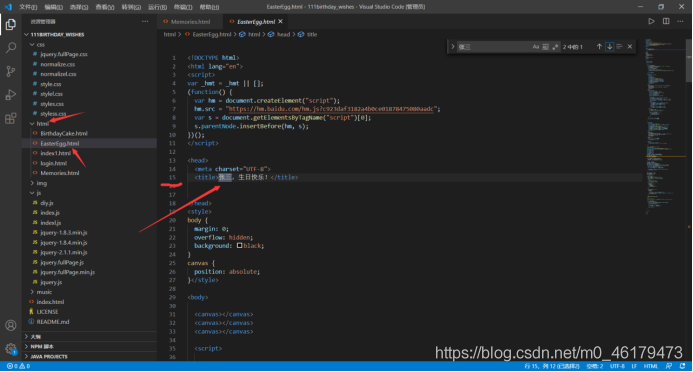The width and height of the screenshot is (693, 372).
Task: Open the Extensions view
Action: coord(11,118)
